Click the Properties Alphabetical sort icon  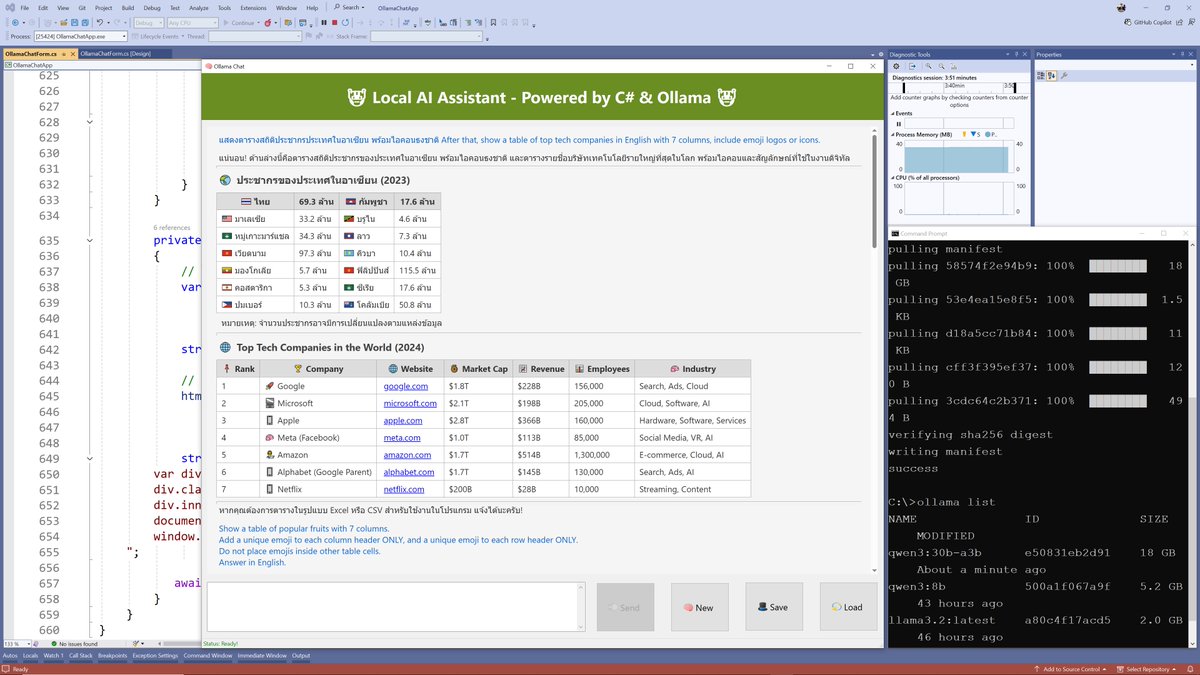click(x=1051, y=75)
